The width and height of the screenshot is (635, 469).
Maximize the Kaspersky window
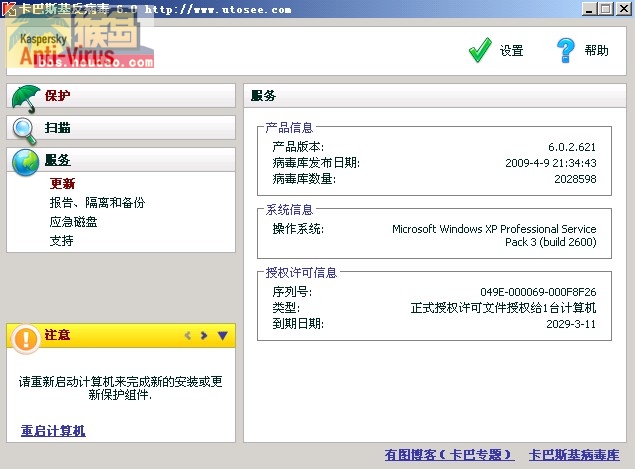click(606, 9)
